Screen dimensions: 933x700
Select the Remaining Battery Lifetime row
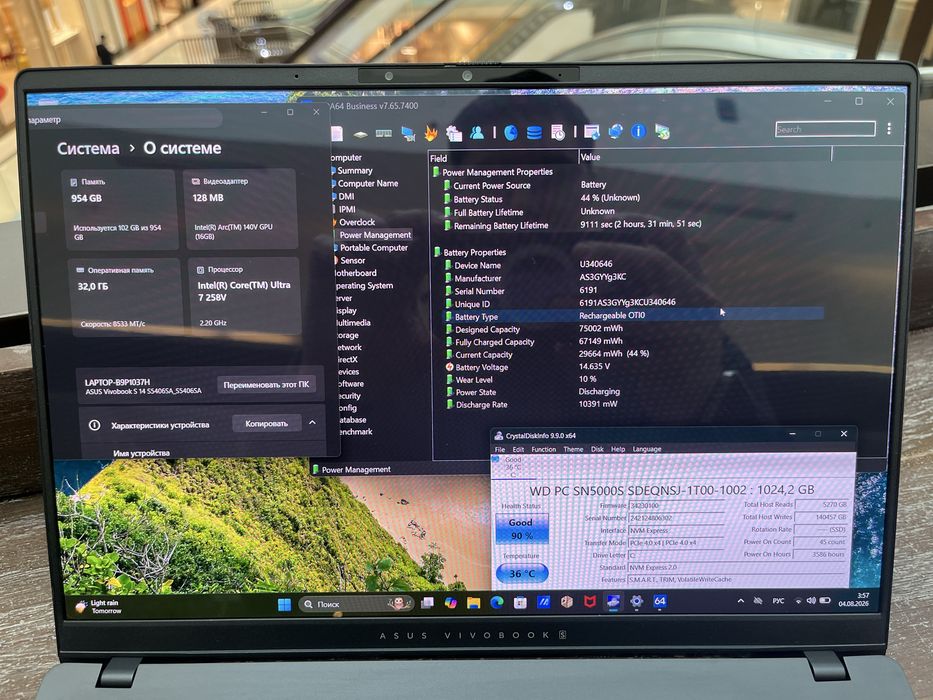(634, 225)
